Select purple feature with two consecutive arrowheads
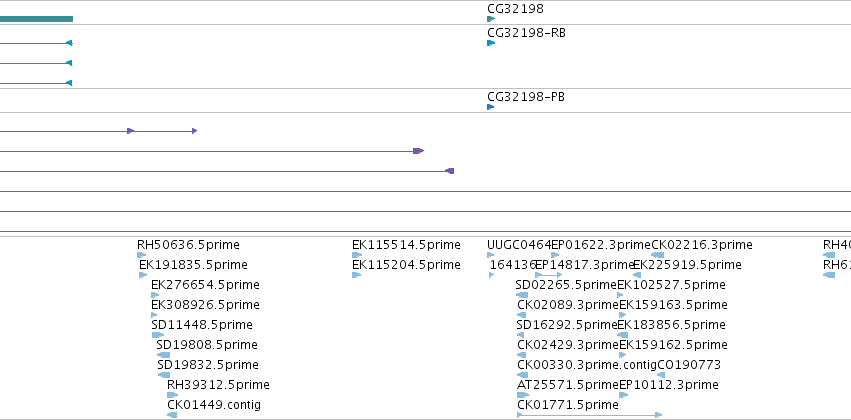The width and height of the screenshot is (851, 420). coord(98,131)
